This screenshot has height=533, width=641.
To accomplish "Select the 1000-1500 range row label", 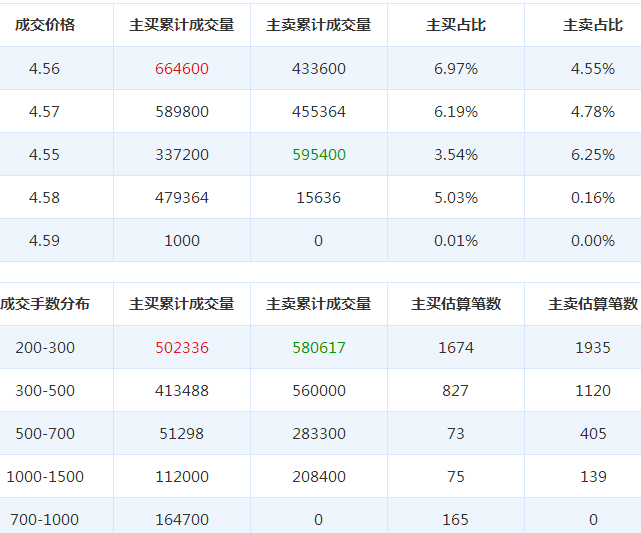I will 45,476.
